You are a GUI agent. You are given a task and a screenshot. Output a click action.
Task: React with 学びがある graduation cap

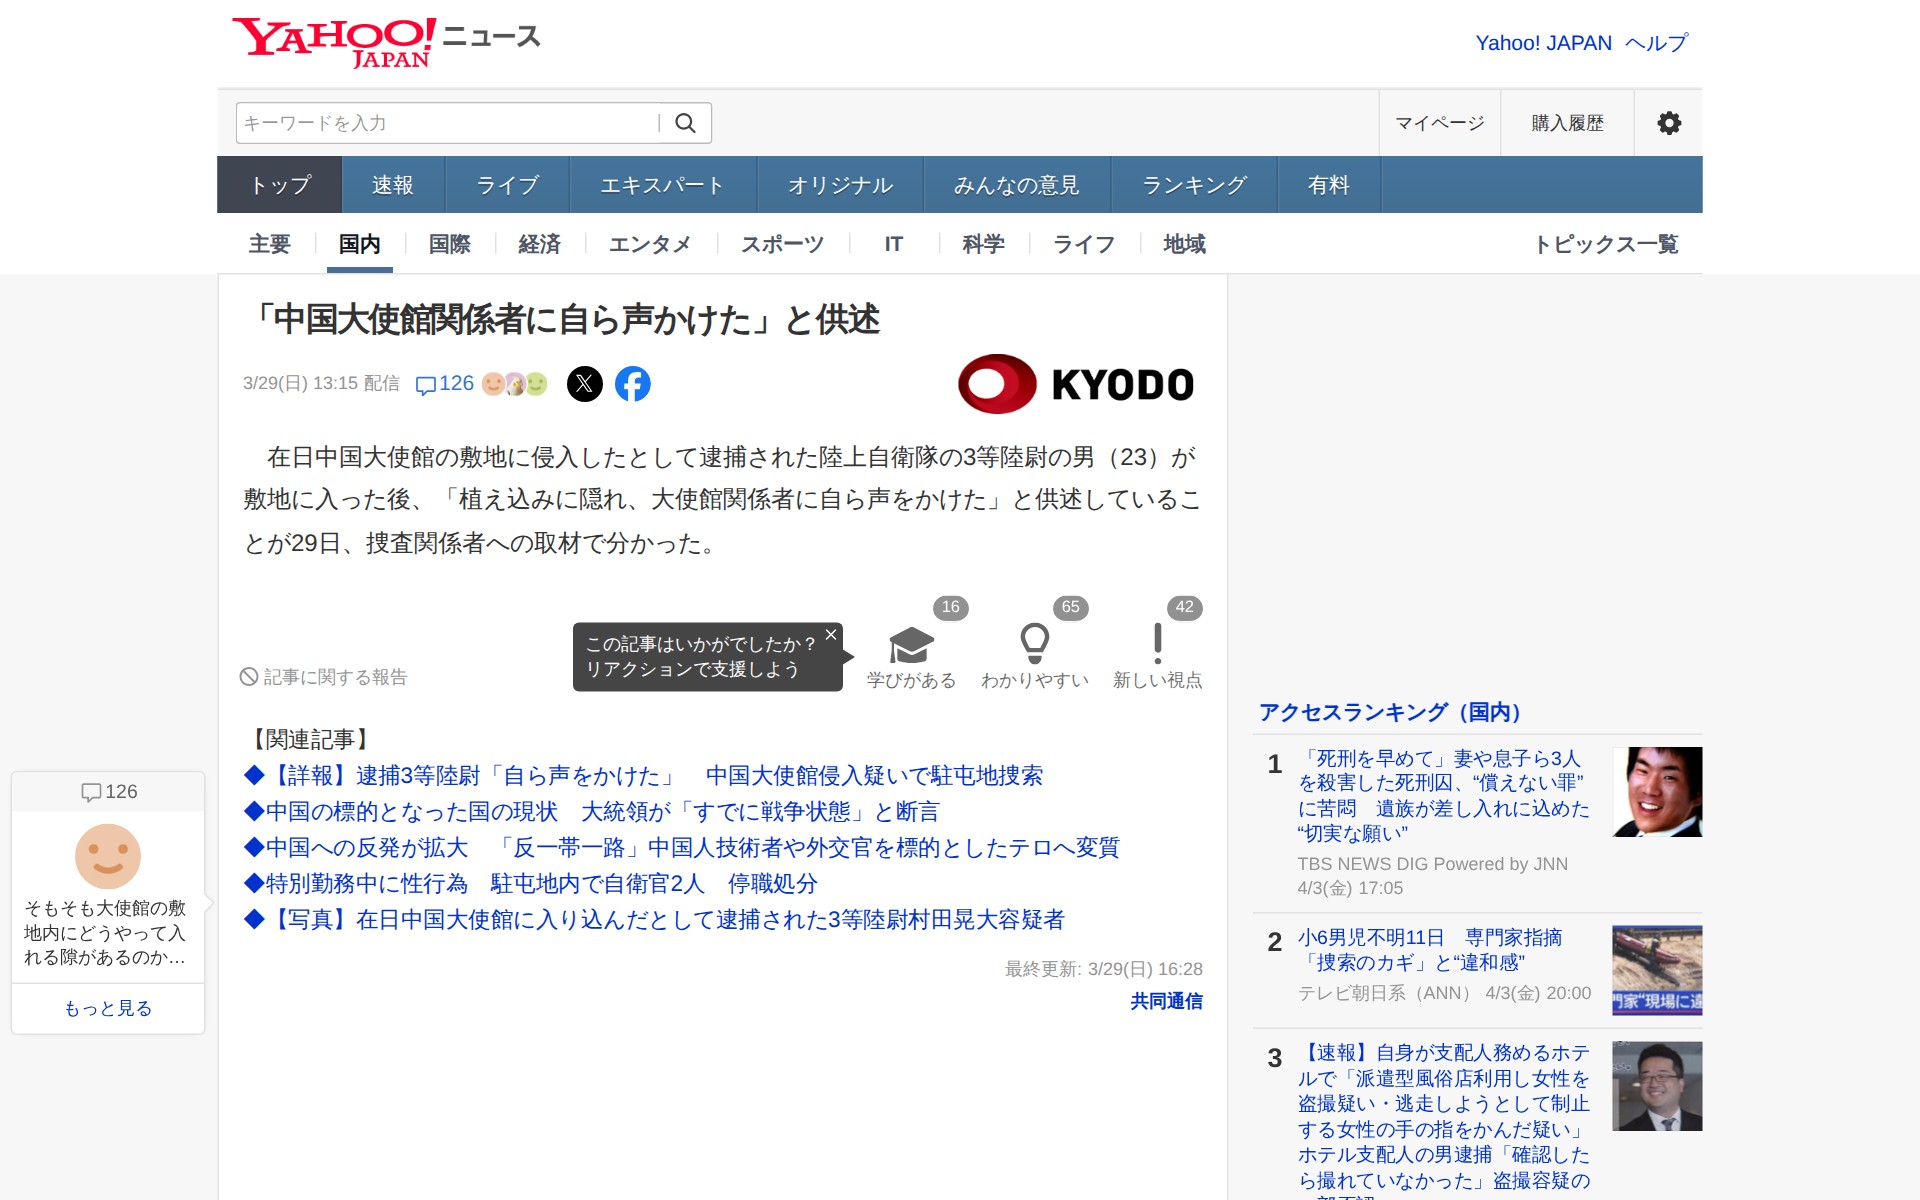(x=911, y=647)
